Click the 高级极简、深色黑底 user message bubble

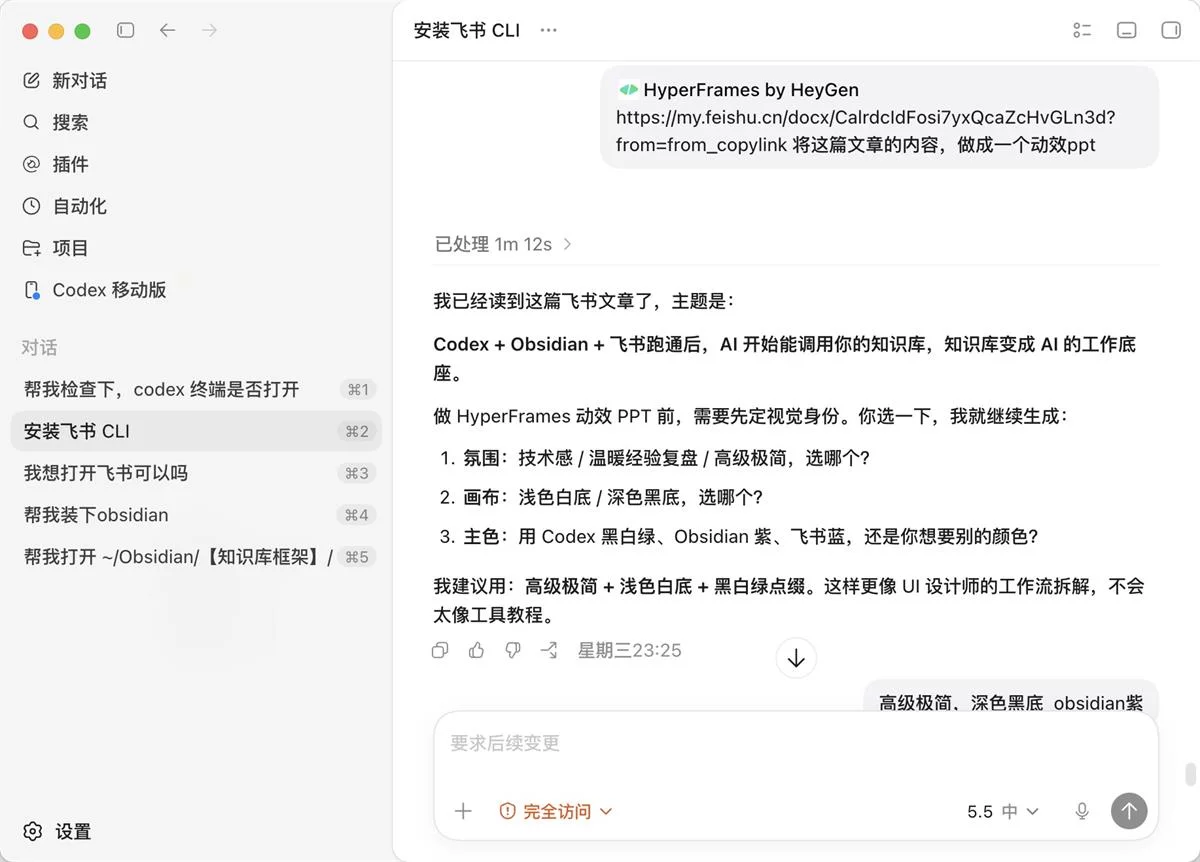point(1011,697)
